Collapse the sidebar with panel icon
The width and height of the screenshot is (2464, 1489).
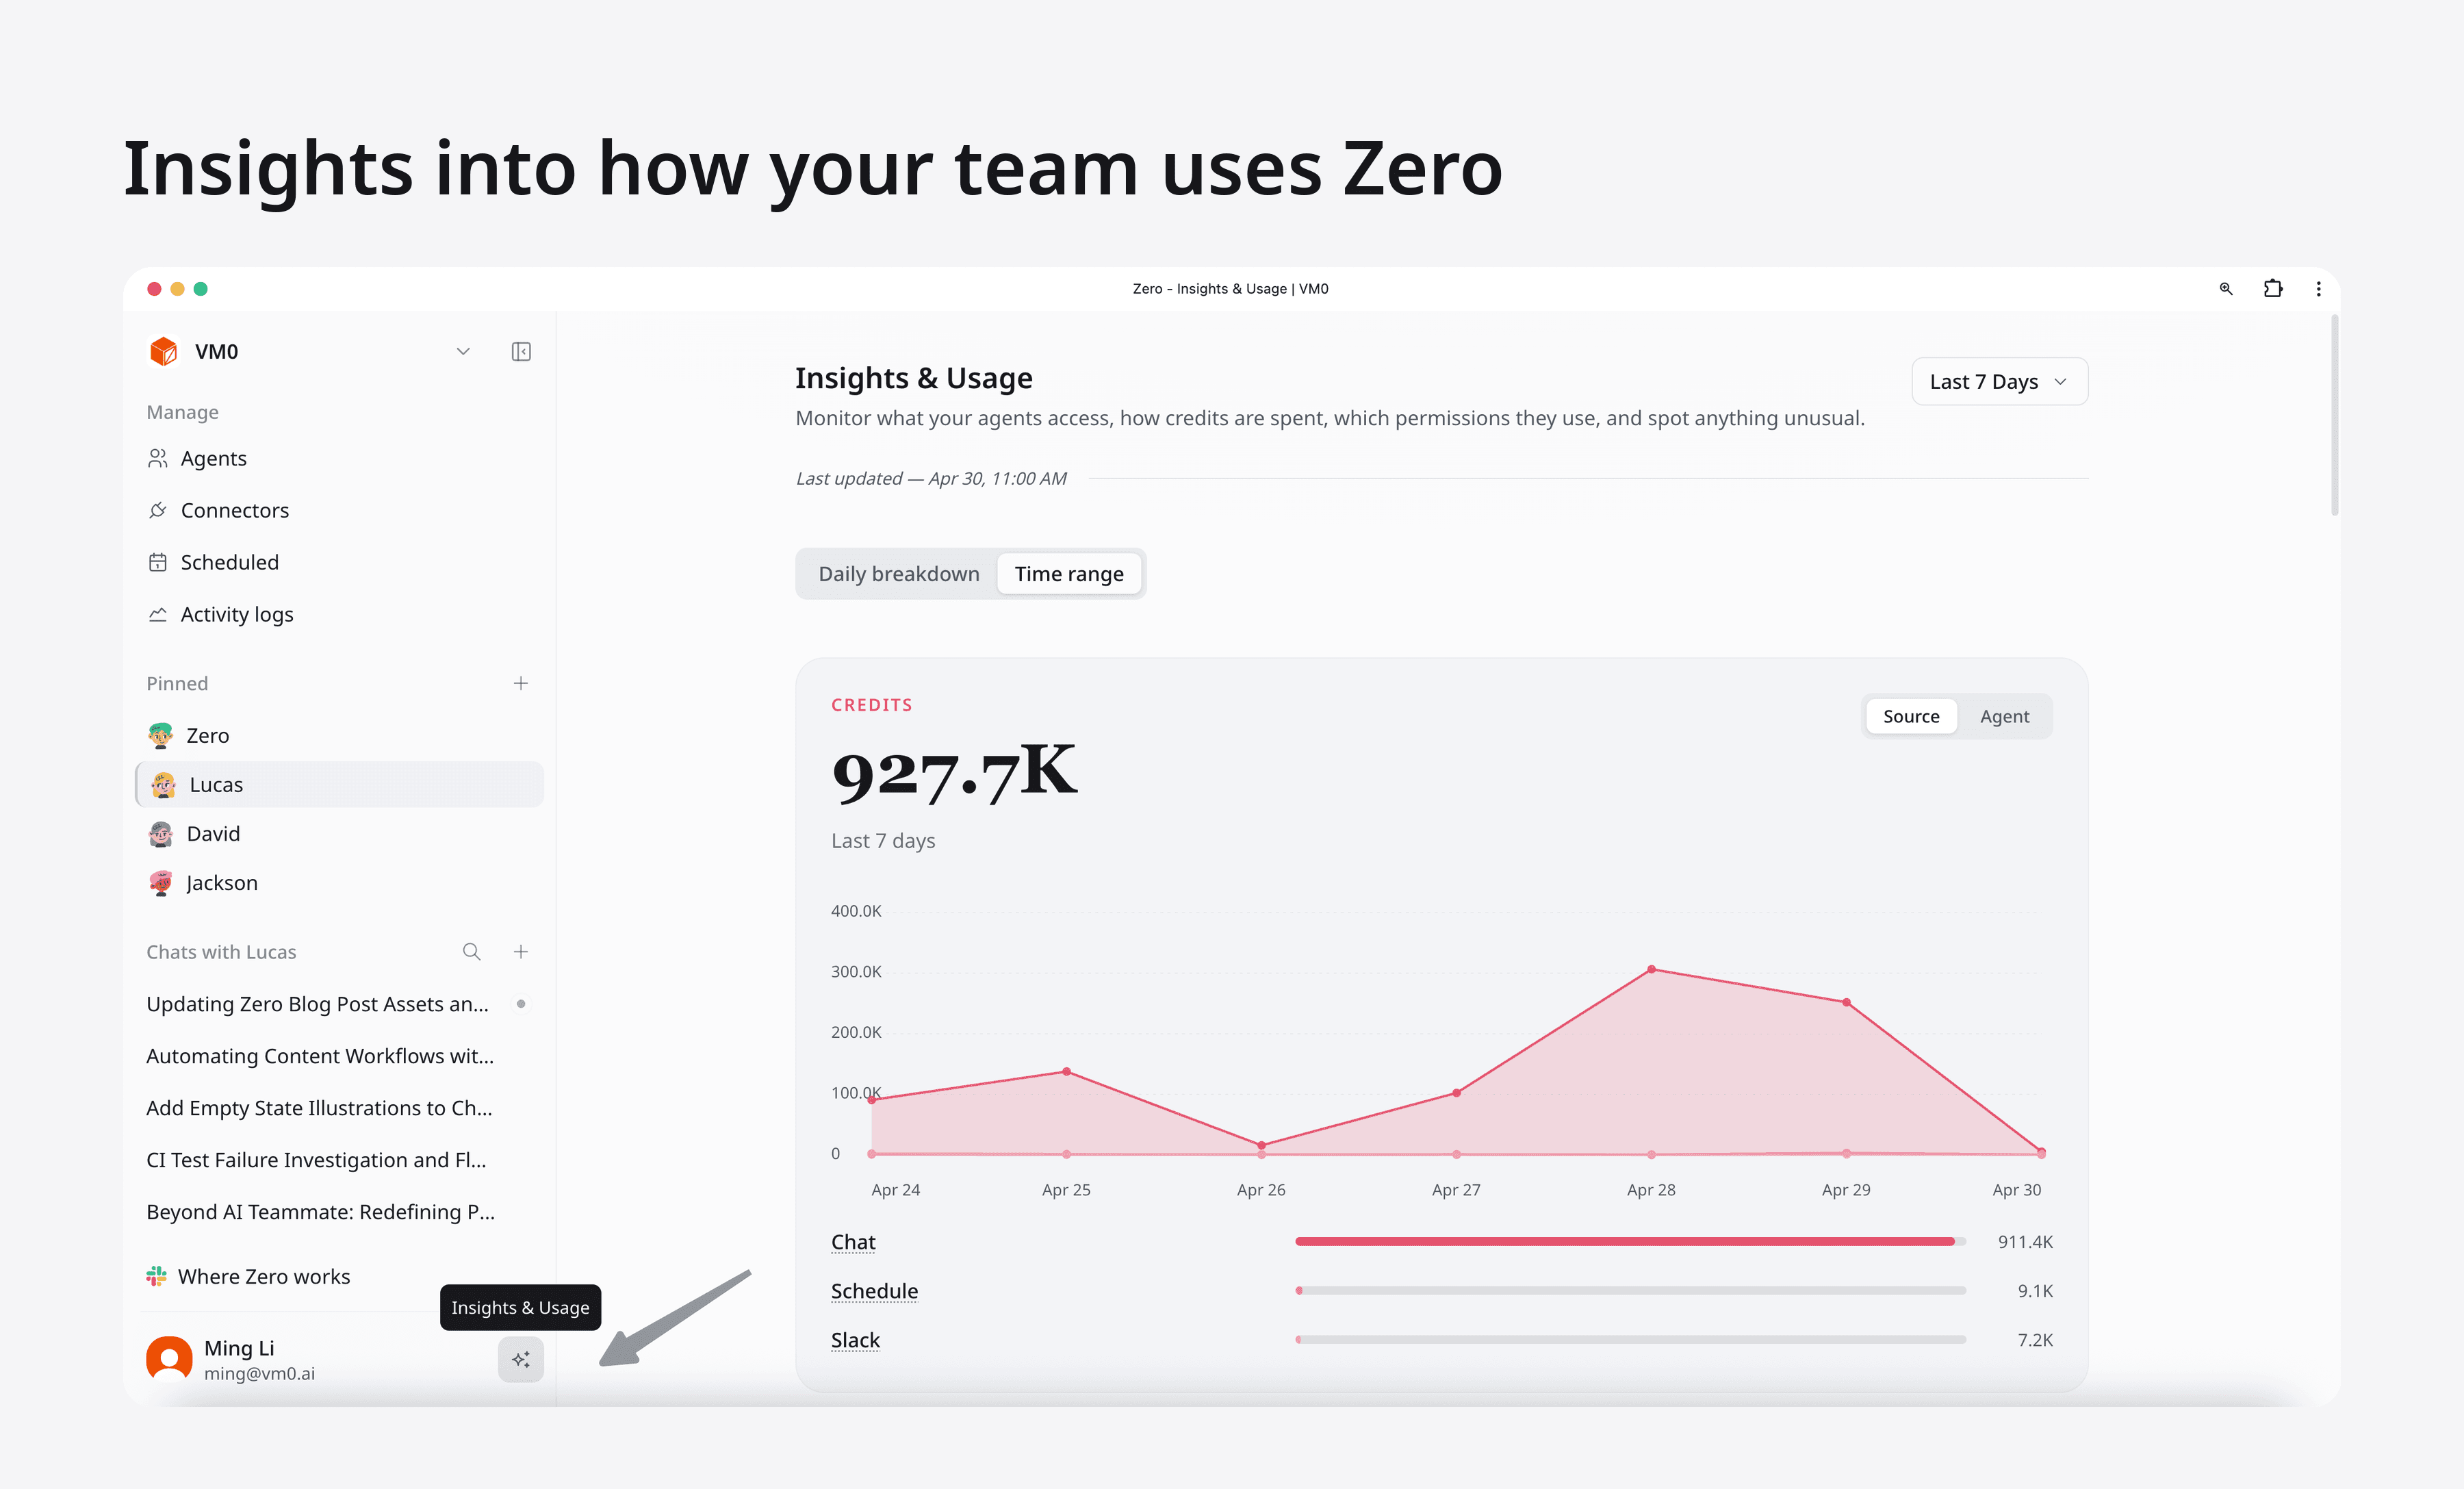point(521,351)
